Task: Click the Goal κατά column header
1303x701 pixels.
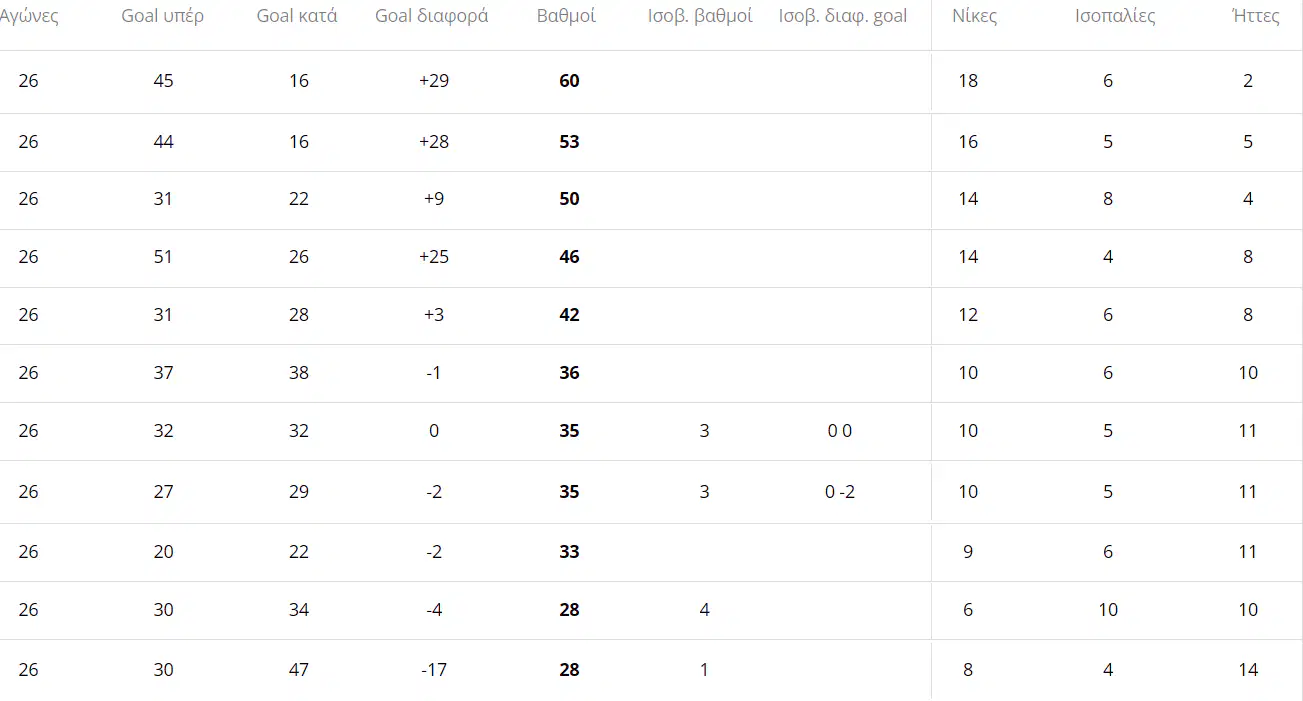Action: 297,17
